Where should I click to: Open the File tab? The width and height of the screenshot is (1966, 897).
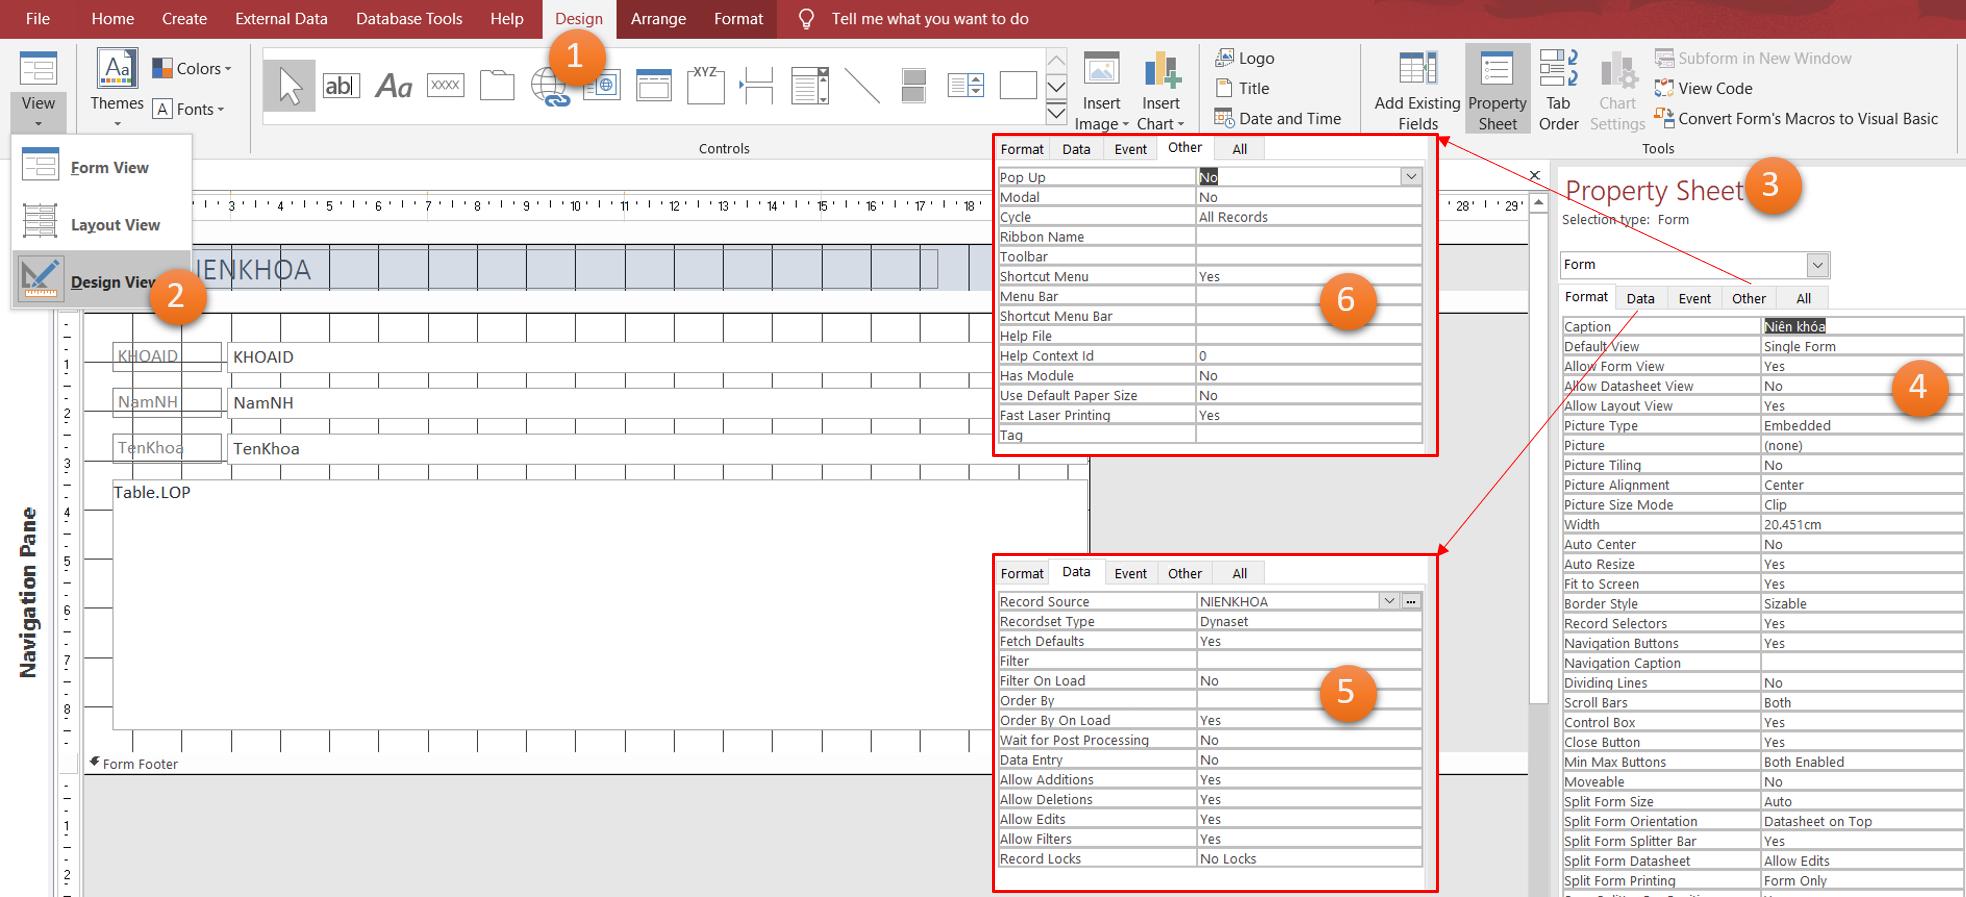37,19
